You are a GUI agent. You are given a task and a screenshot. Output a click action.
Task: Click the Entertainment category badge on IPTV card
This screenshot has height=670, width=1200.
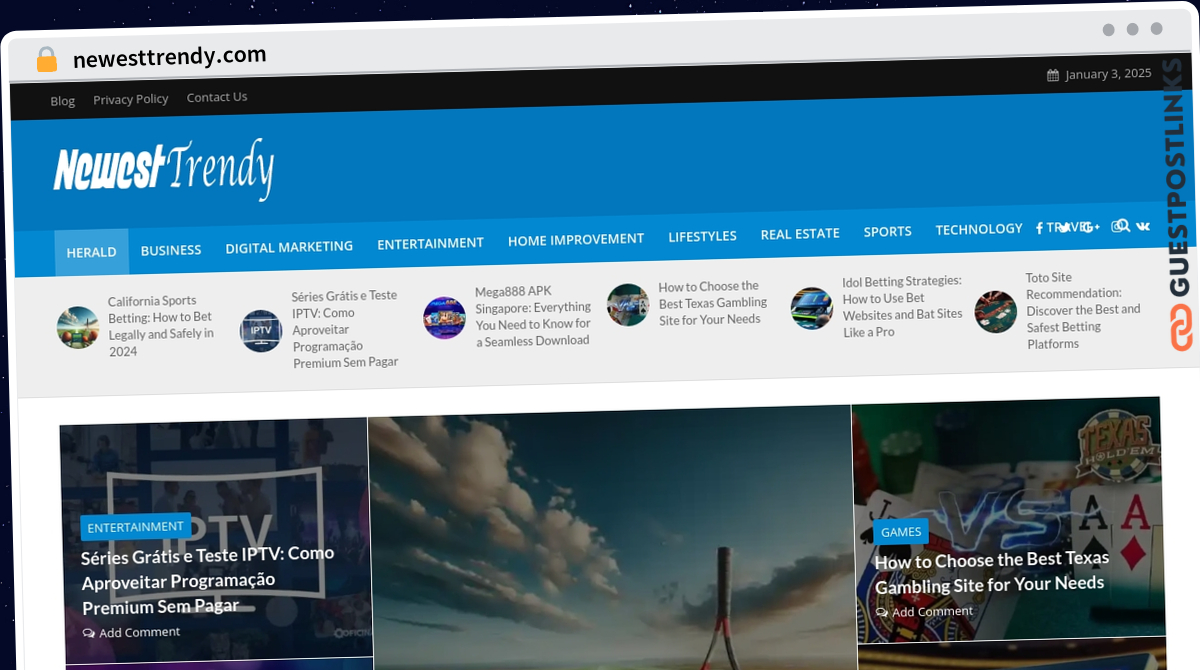pyautogui.click(x=135, y=527)
